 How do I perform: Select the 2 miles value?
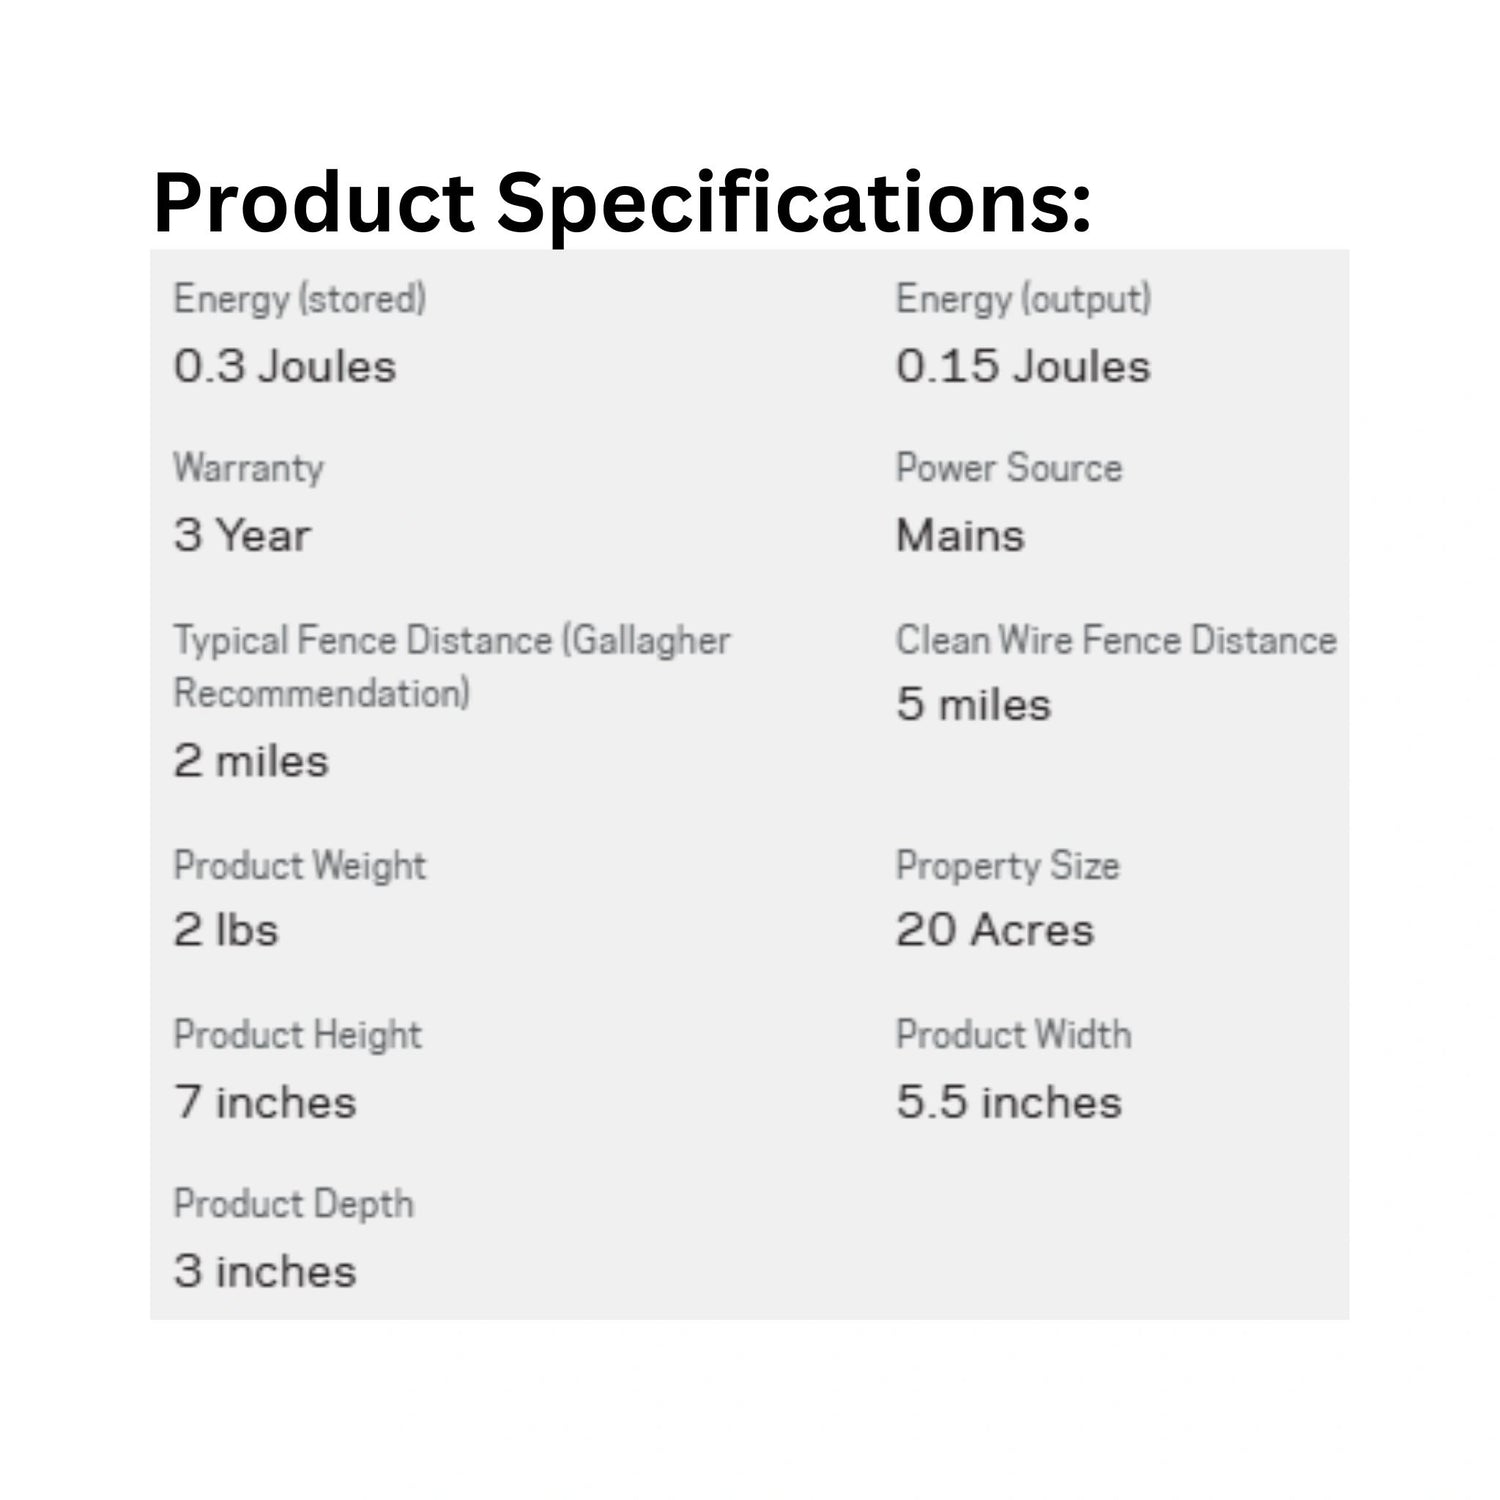[x=251, y=761]
